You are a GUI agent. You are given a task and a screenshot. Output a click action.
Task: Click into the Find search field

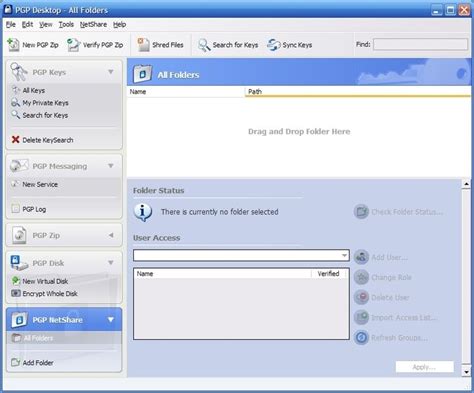tap(420, 44)
